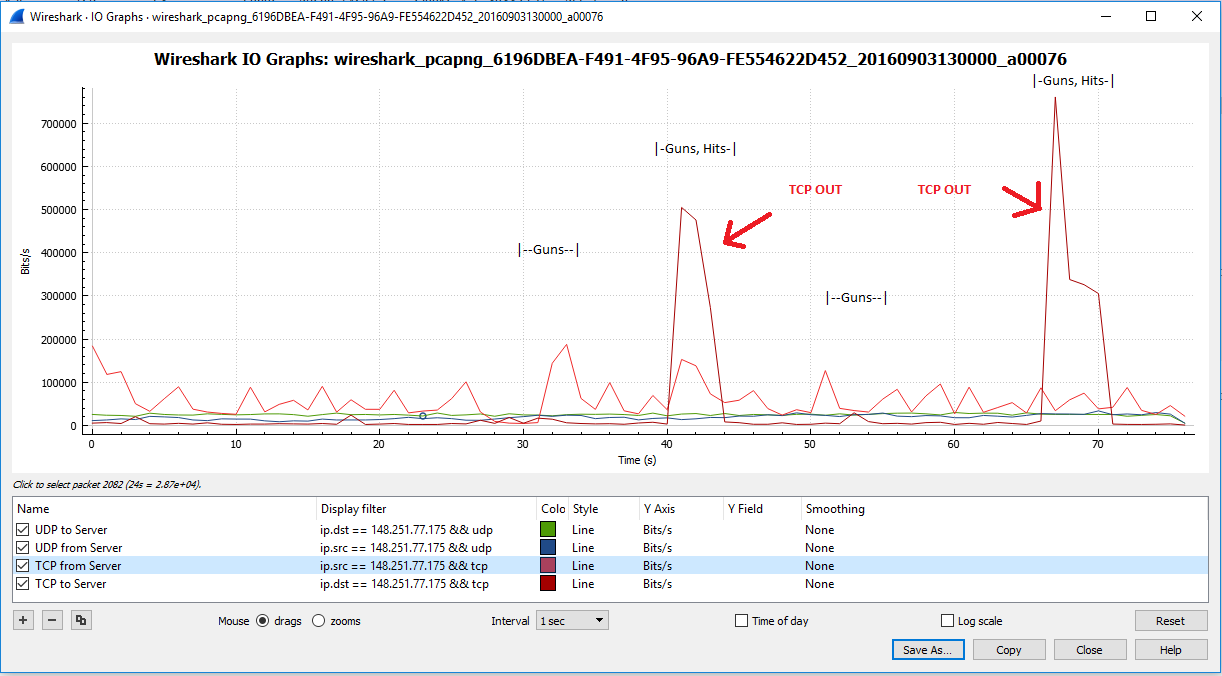
Task: Click the 'None' smoothing cell for TCP to Server
Action: (x=819, y=584)
